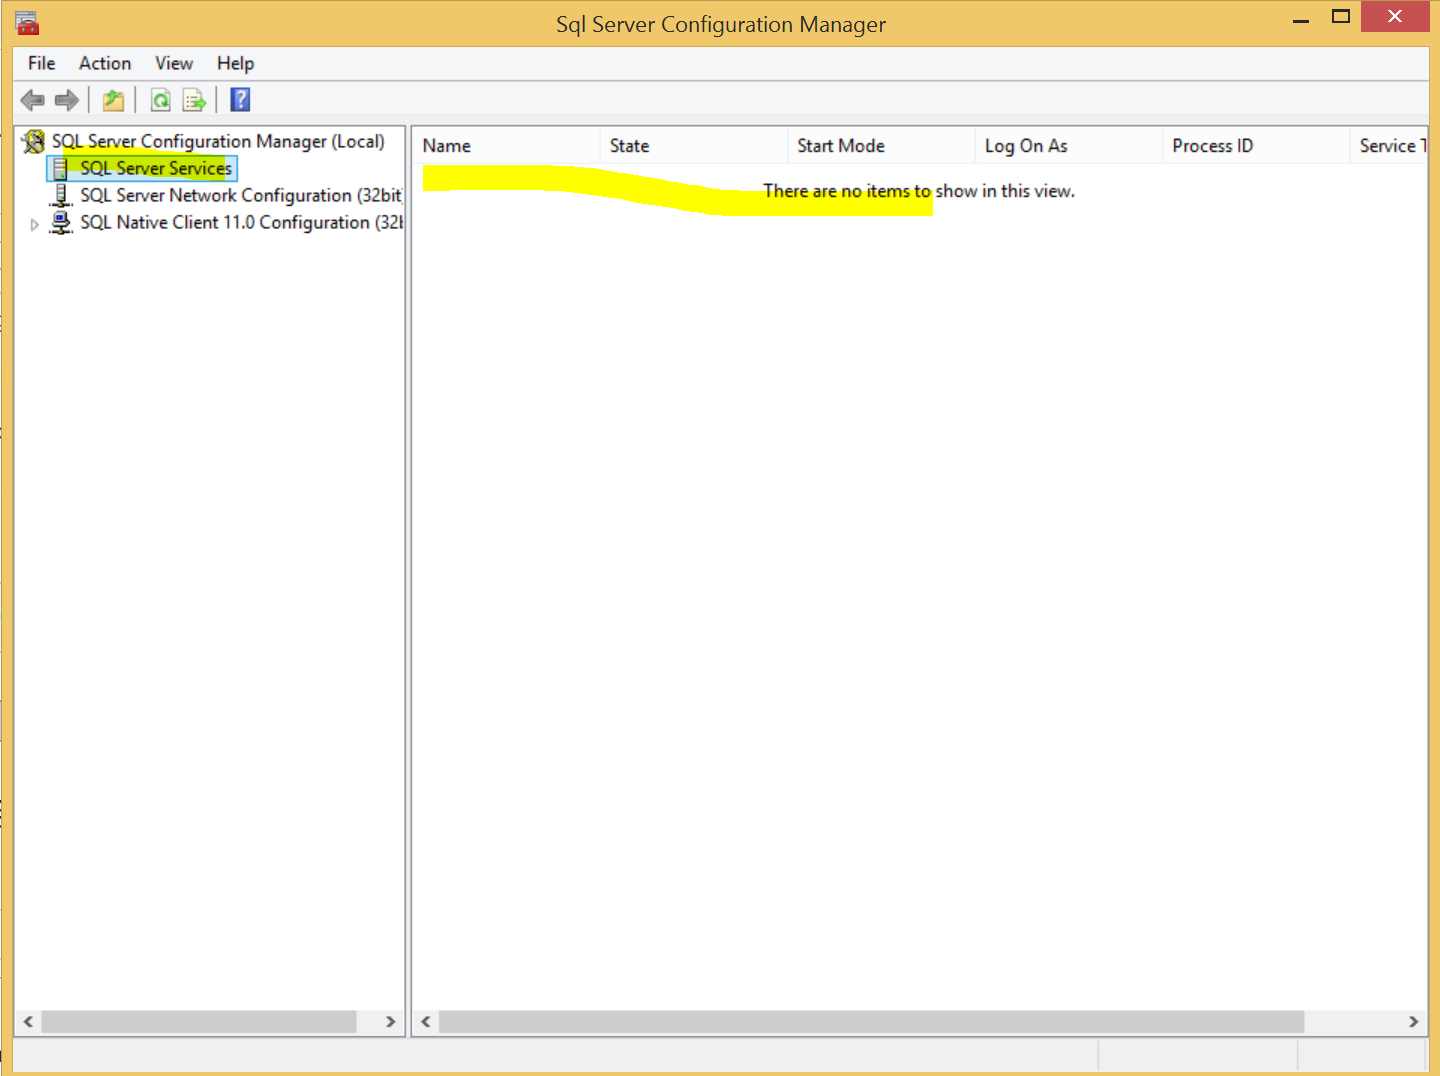Click the Back arrow toolbar icon
The height and width of the screenshot is (1076, 1440).
(33, 100)
